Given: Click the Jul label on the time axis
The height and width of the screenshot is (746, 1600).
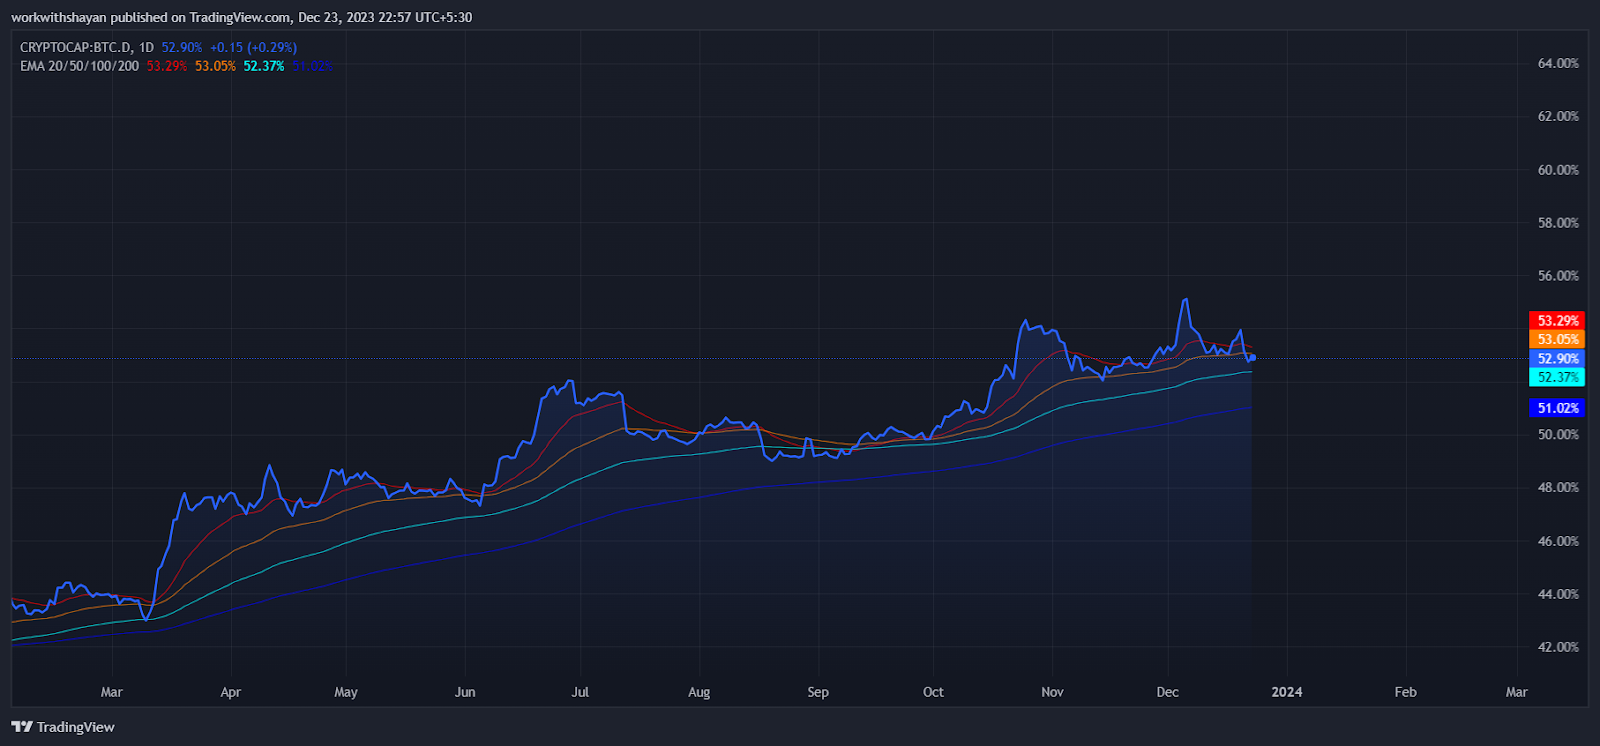Looking at the screenshot, I should click(x=580, y=692).
